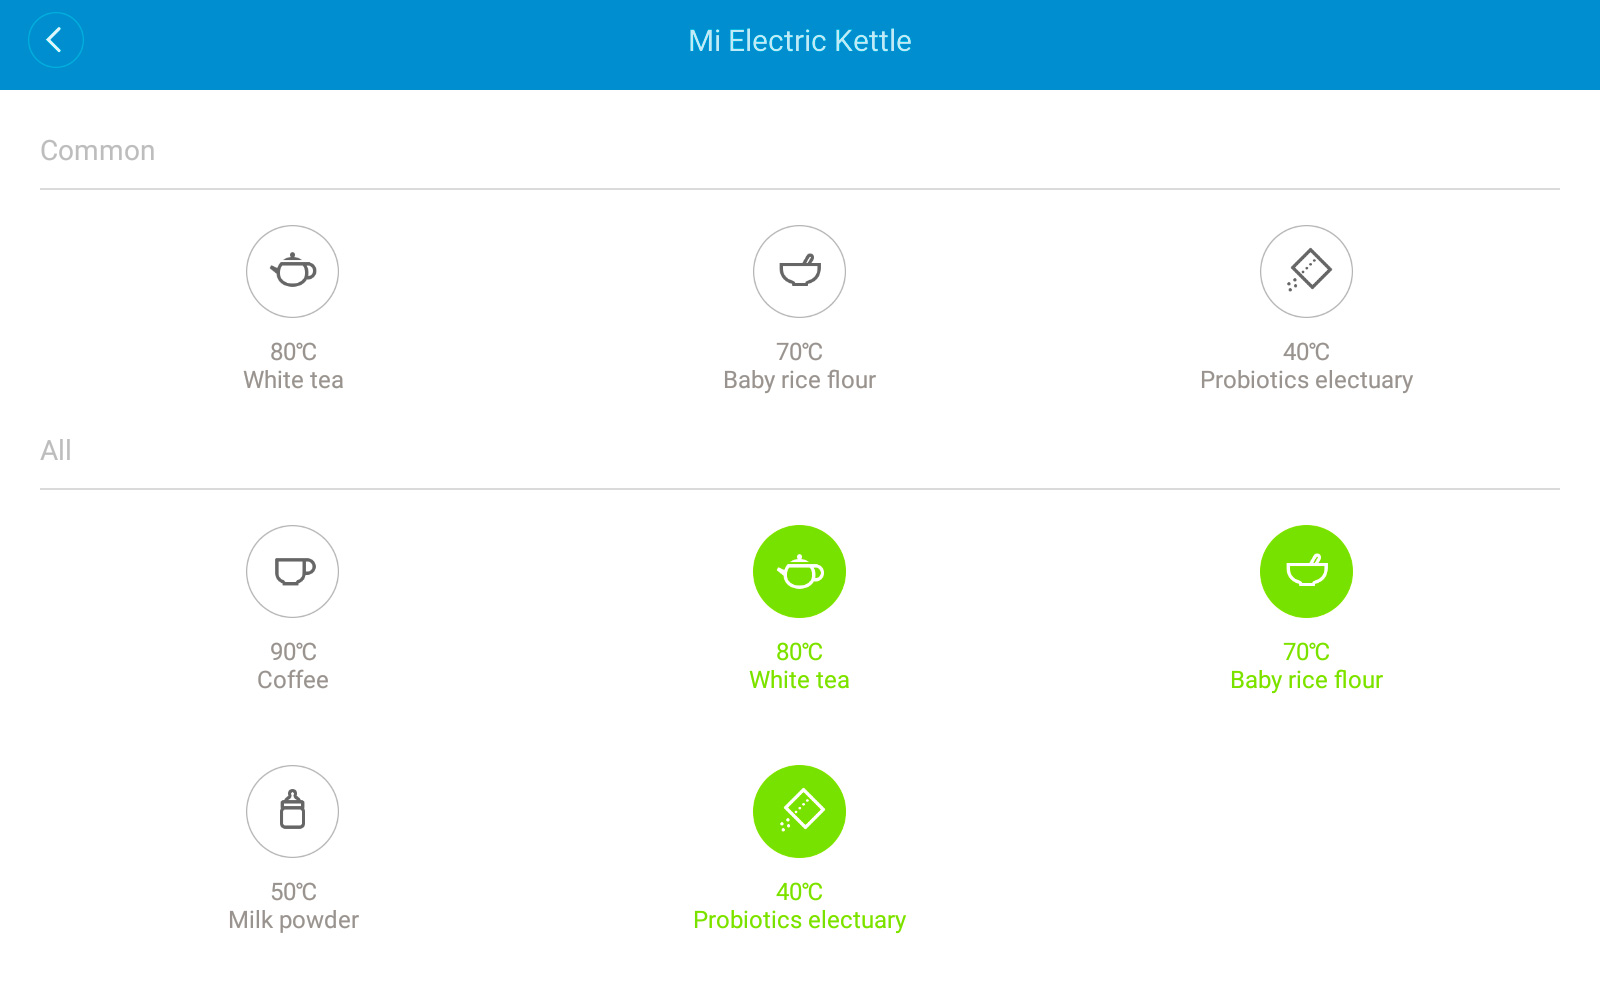
Task: Toggle off the green White tea preset
Action: 799,571
